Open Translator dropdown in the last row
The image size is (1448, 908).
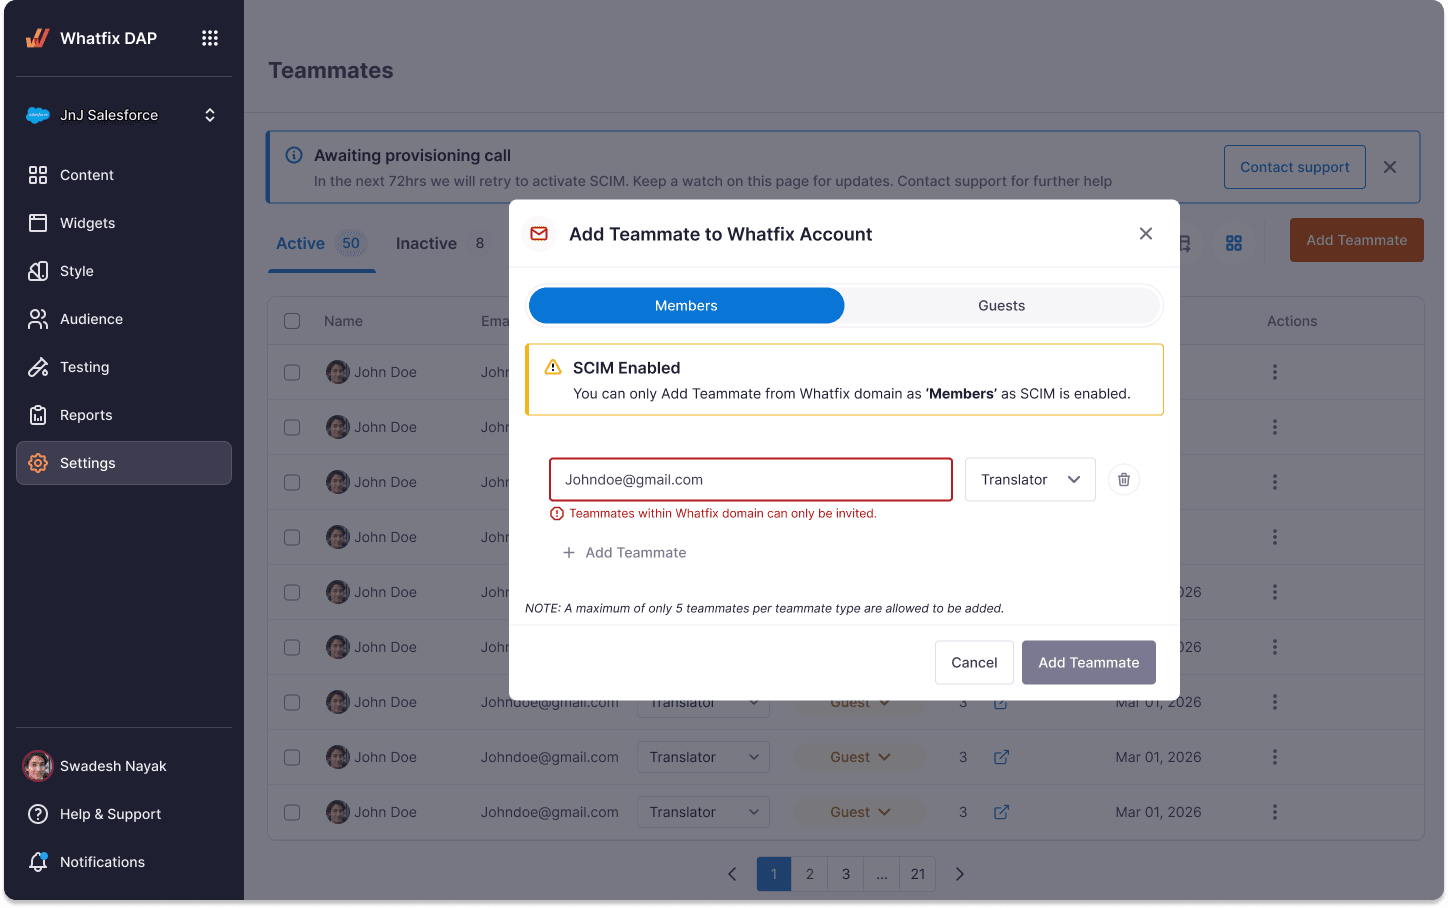click(703, 812)
